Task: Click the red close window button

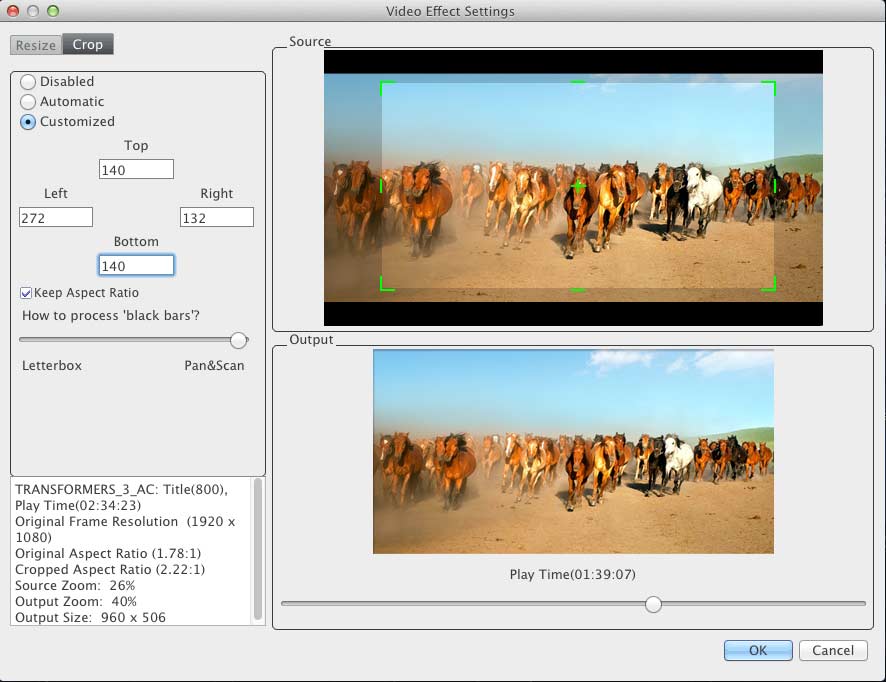Action: pyautogui.click(x=13, y=11)
